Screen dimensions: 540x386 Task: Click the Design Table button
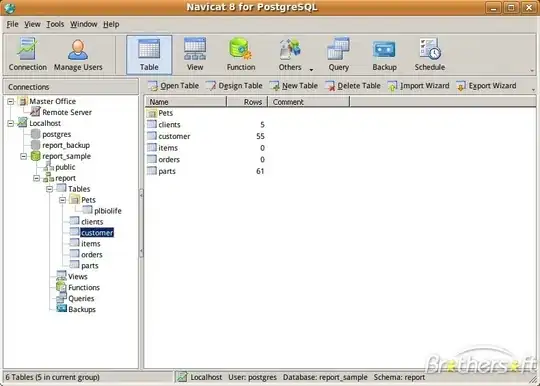pyautogui.click(x=234, y=86)
